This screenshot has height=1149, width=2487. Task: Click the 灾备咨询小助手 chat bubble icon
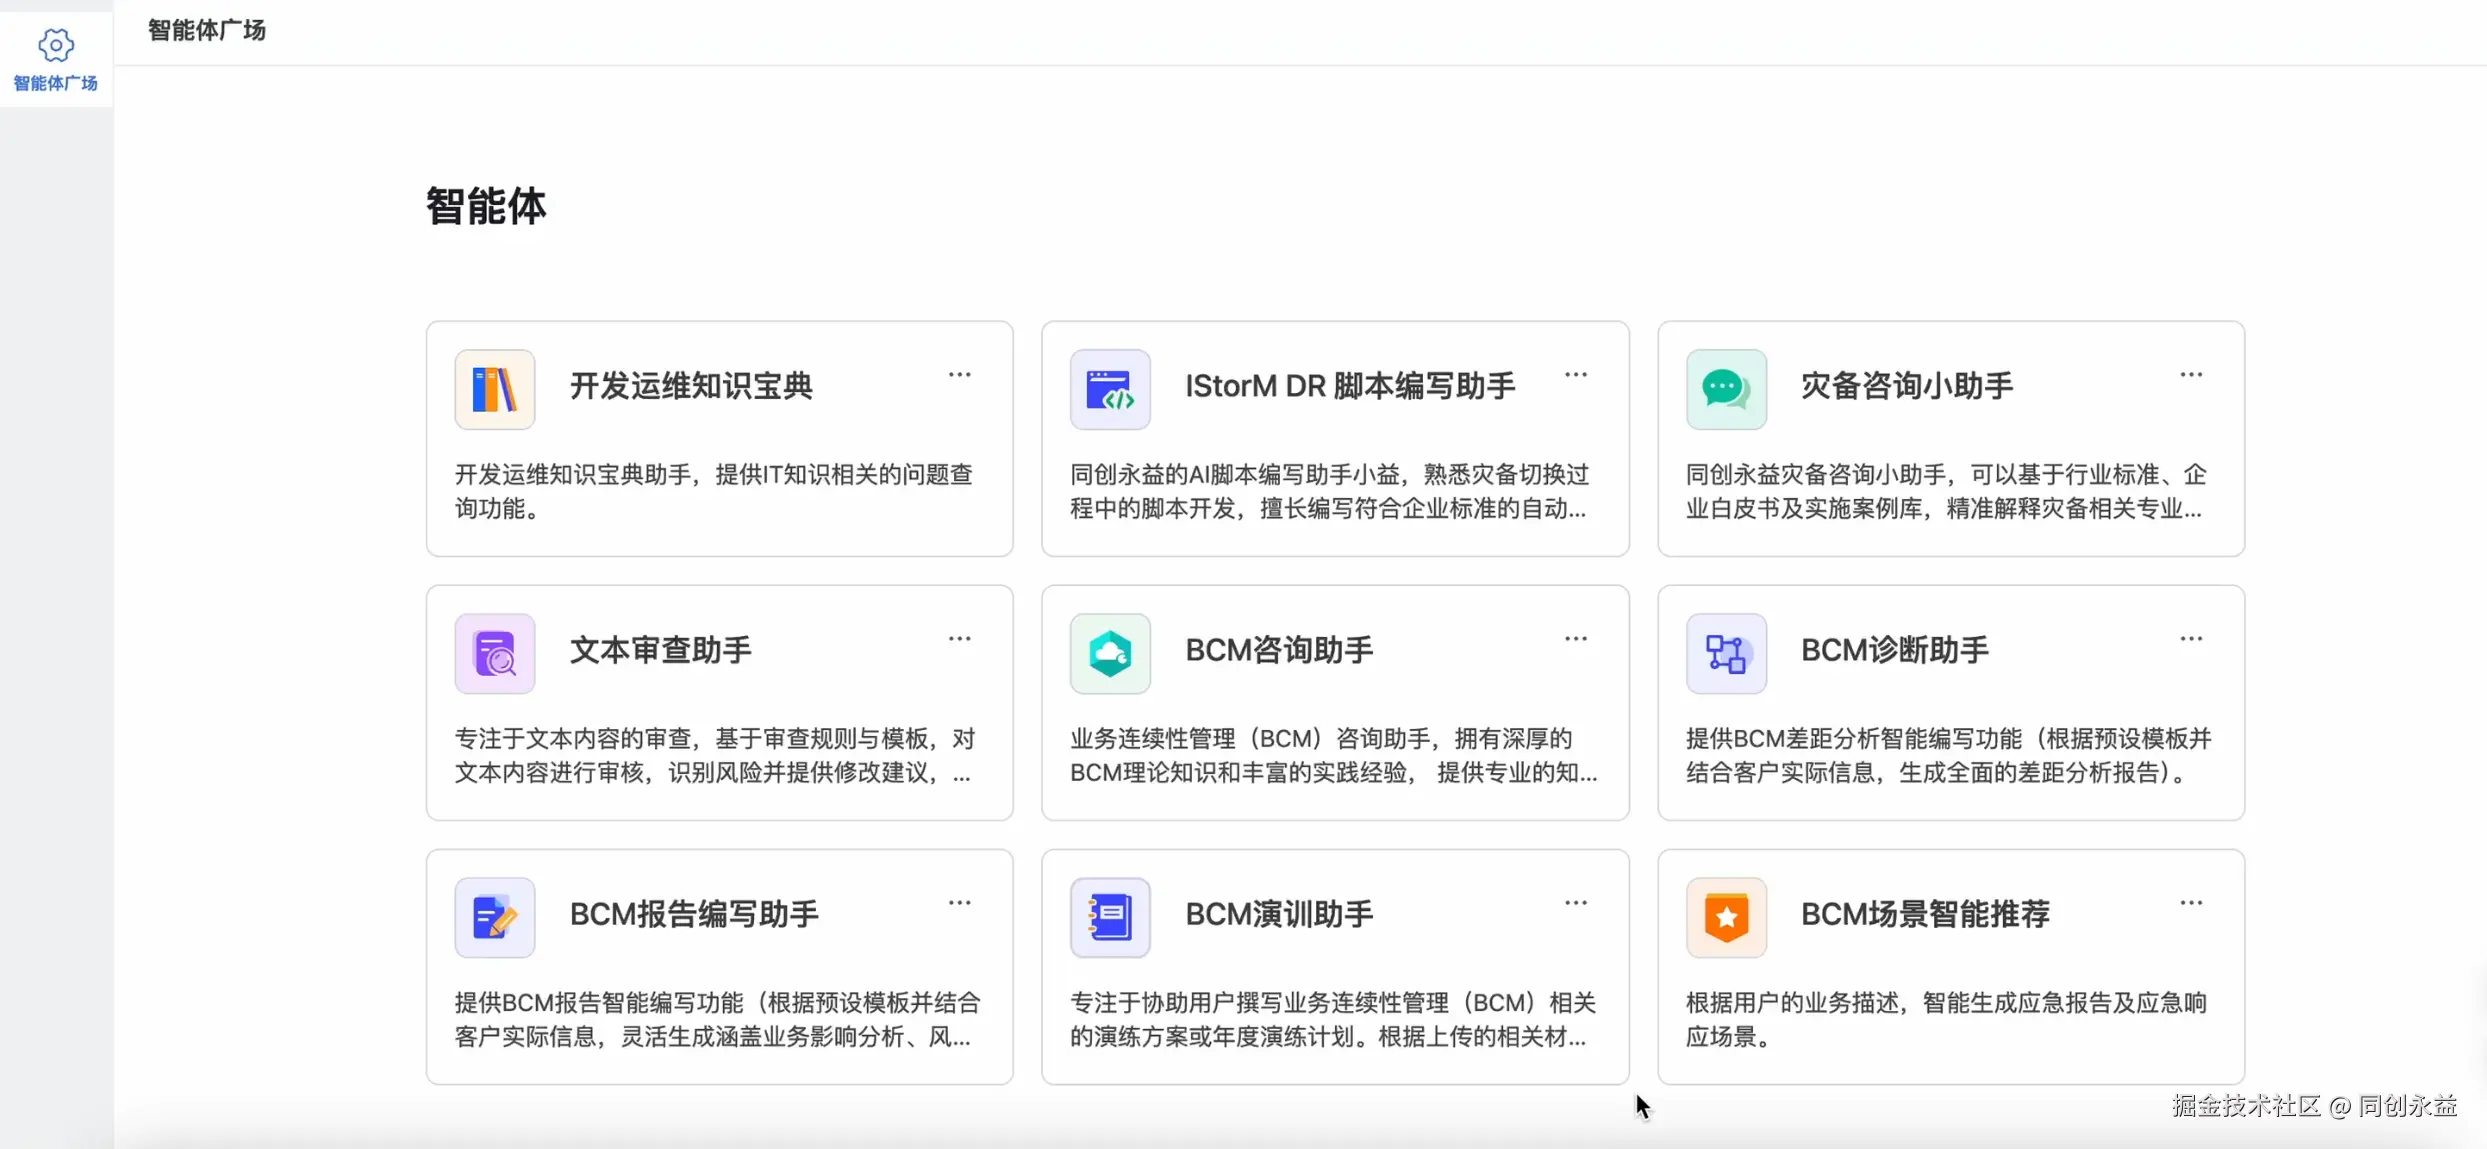1726,389
